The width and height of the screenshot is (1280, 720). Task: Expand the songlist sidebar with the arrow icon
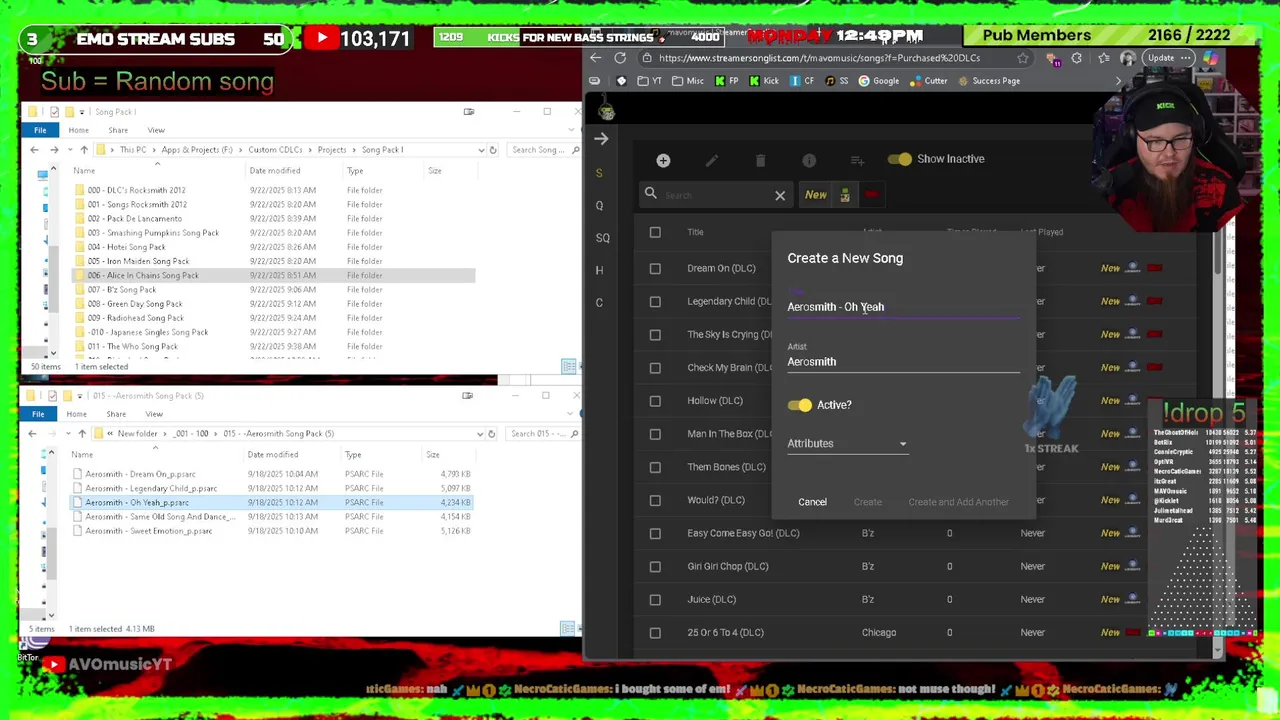point(600,139)
